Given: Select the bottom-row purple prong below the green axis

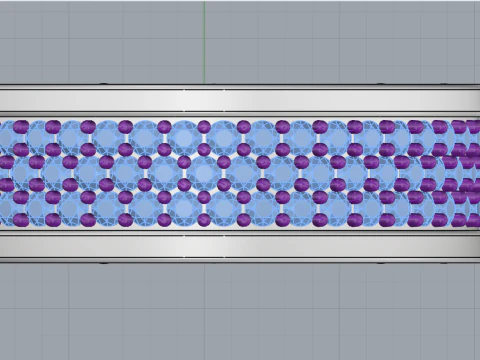Looking at the screenshot, I should coord(204,220).
